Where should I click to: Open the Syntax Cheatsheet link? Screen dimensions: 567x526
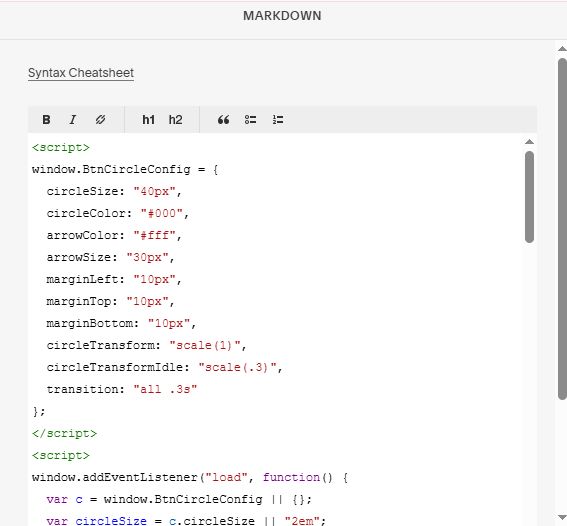(x=81, y=73)
